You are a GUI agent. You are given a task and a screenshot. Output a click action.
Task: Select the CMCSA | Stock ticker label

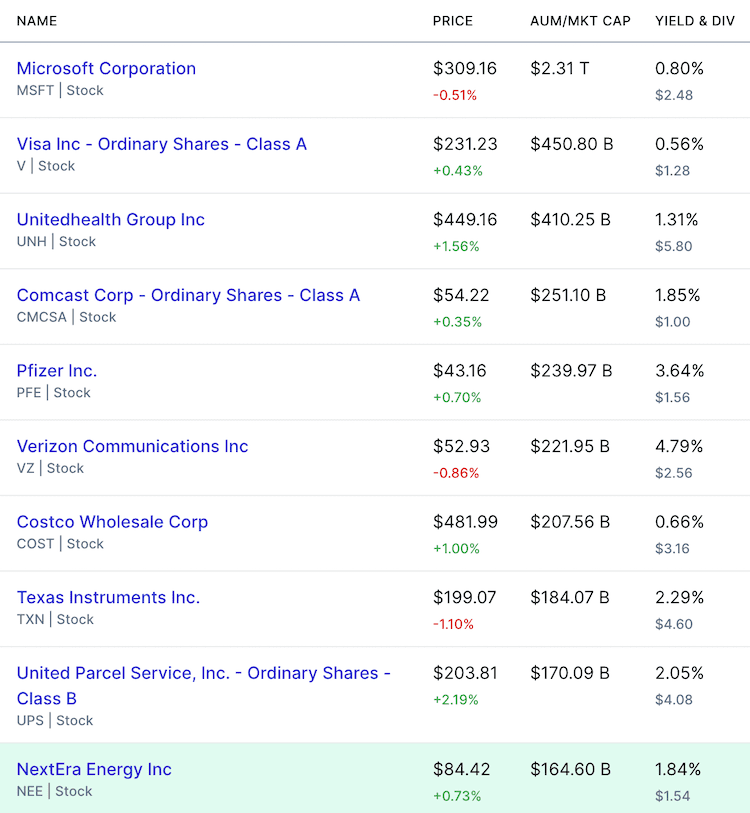(x=66, y=317)
